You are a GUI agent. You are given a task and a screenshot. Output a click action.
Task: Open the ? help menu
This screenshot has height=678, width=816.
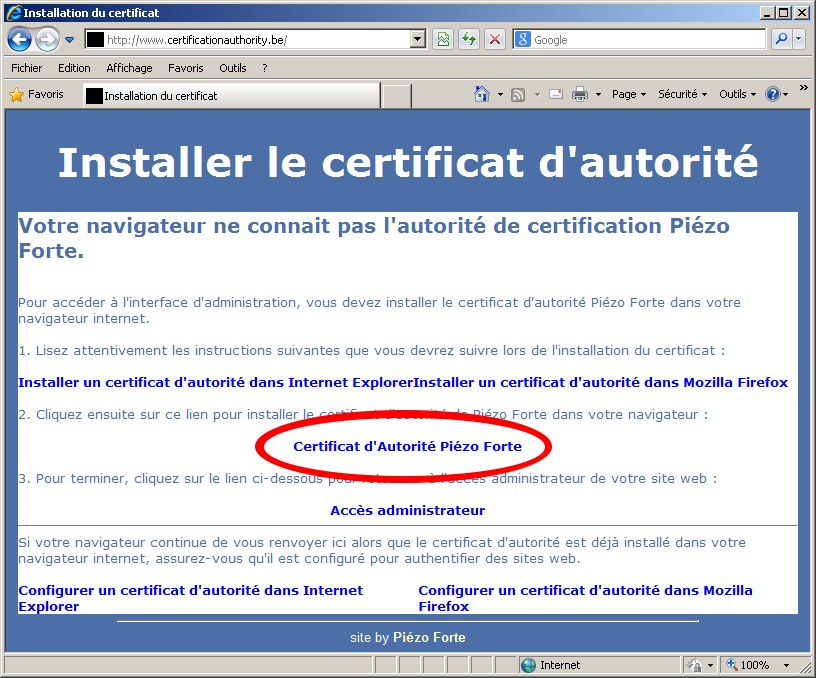pyautogui.click(x=265, y=68)
